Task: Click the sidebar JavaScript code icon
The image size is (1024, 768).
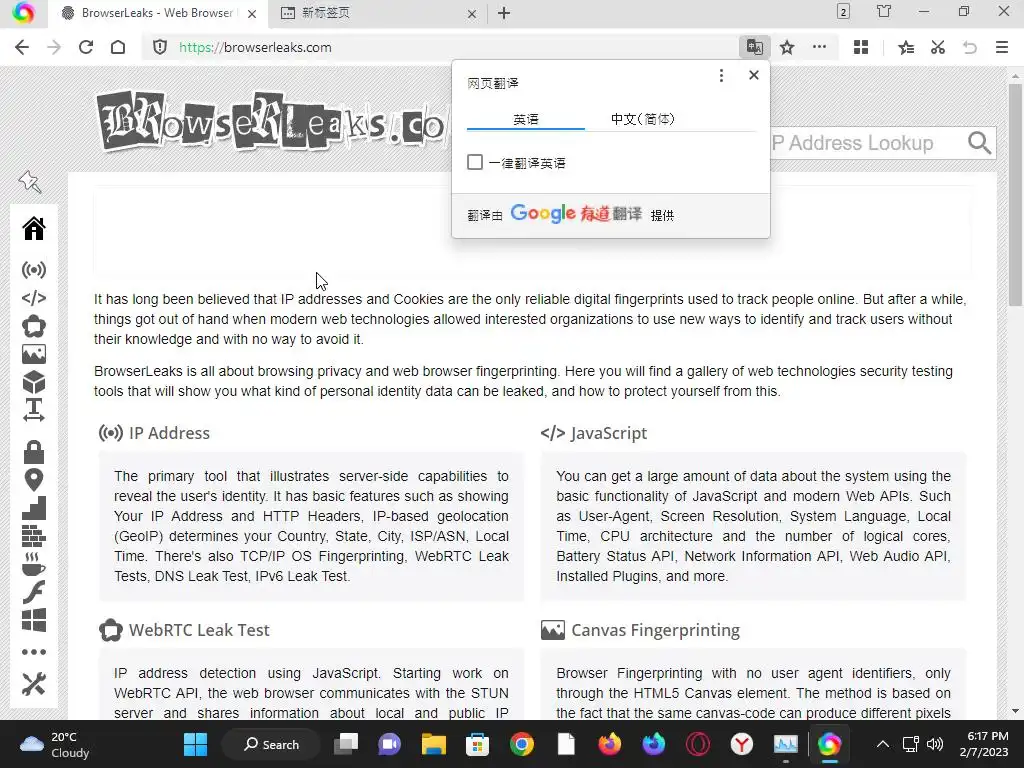Action: click(x=34, y=298)
